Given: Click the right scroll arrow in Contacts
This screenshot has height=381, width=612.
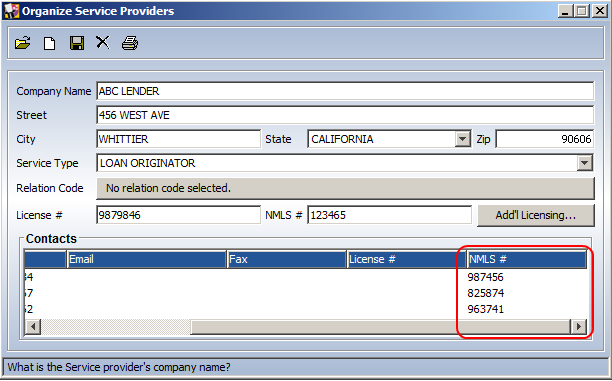Looking at the screenshot, I should [578, 326].
